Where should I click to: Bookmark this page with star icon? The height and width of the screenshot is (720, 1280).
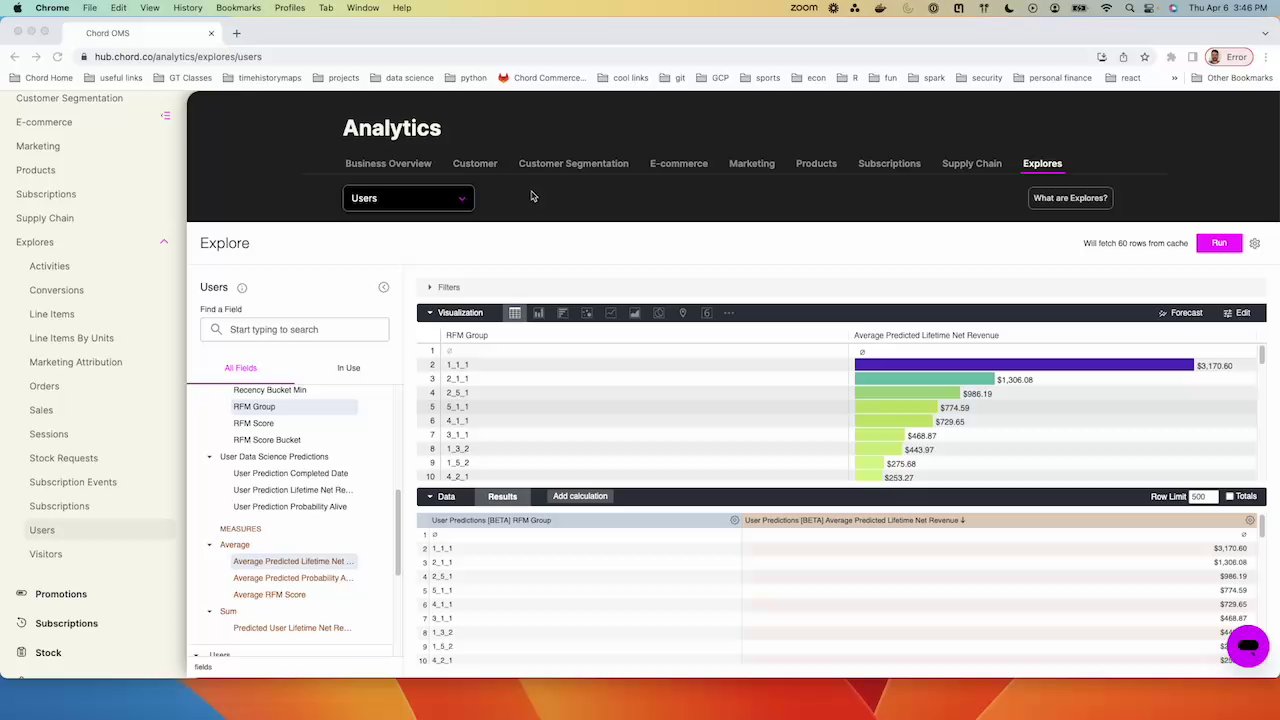[x=1145, y=57]
